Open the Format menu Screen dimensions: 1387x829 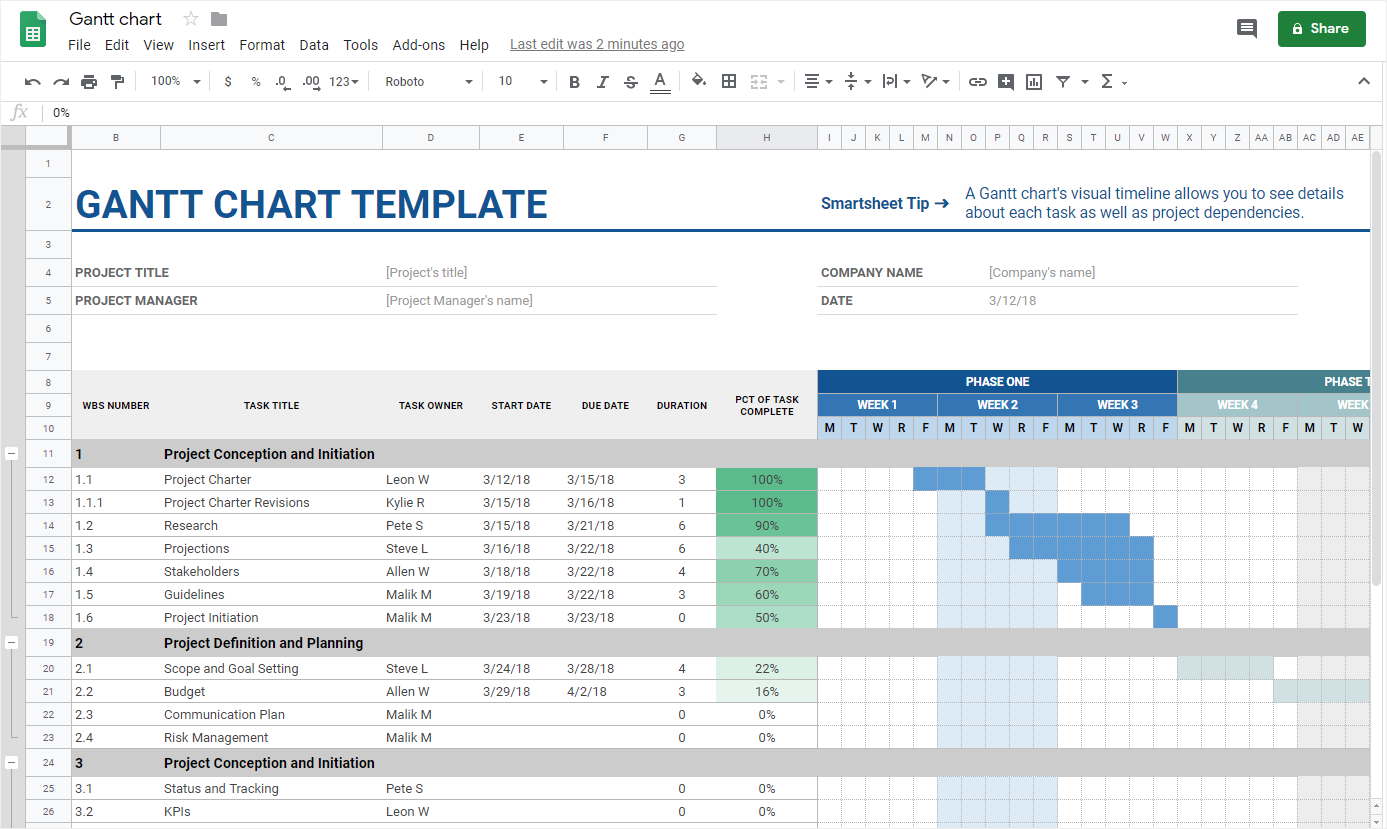[262, 45]
